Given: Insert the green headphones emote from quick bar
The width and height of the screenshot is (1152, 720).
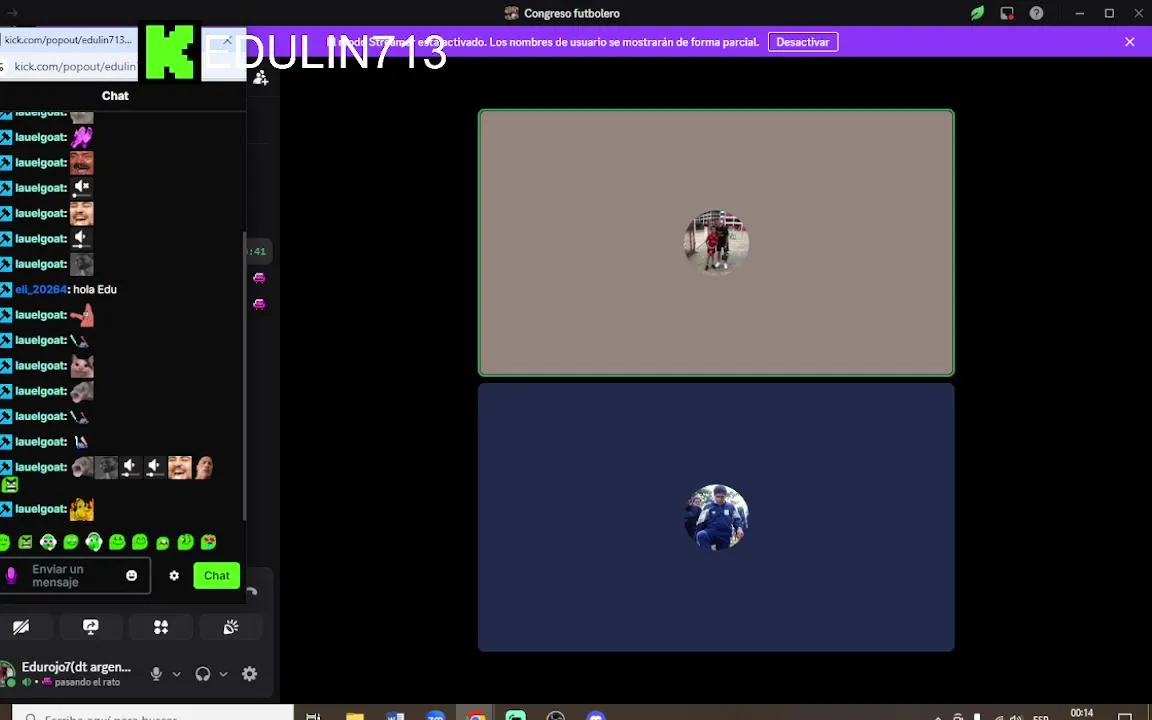Looking at the screenshot, I should (93, 542).
